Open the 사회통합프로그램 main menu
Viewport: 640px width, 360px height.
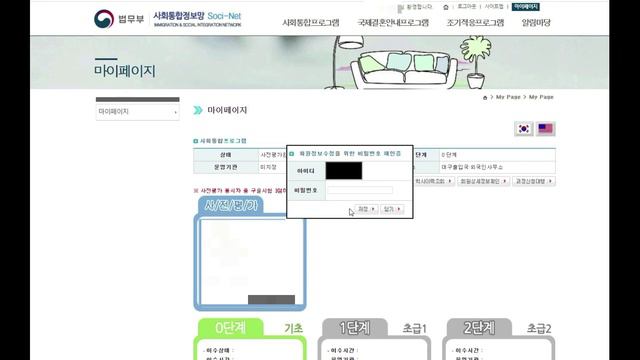coord(311,23)
